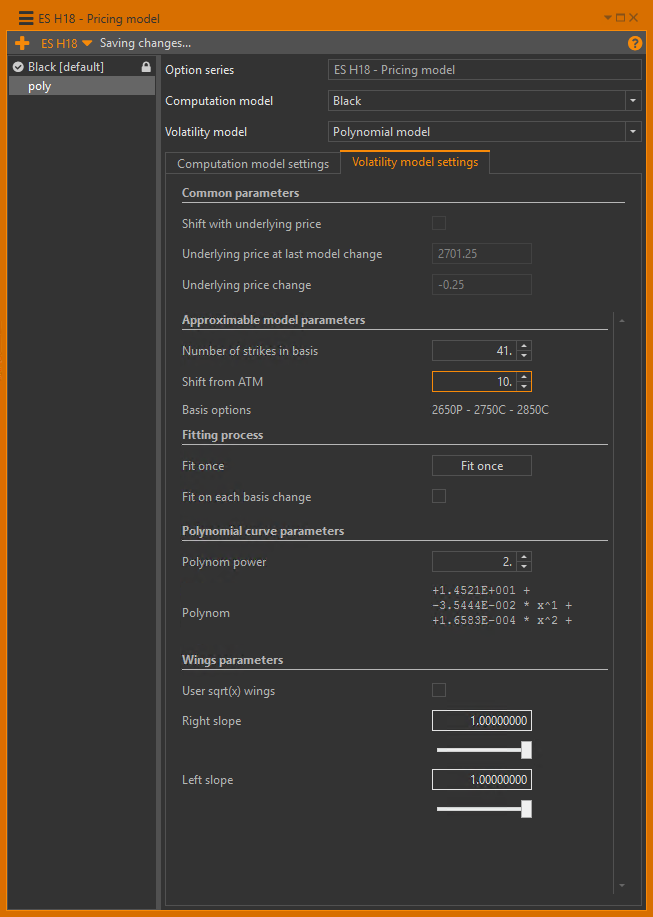This screenshot has width=653, height=917.
Task: Click Underlying price at last model change field
Action: [482, 254]
